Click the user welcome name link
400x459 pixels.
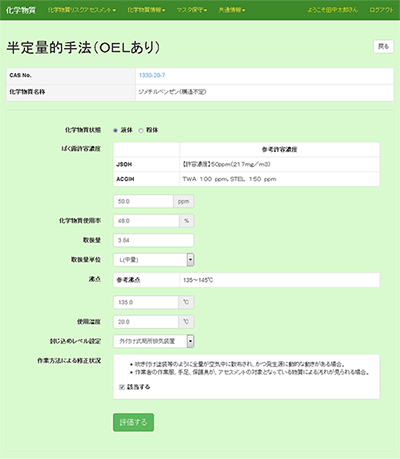(332, 10)
